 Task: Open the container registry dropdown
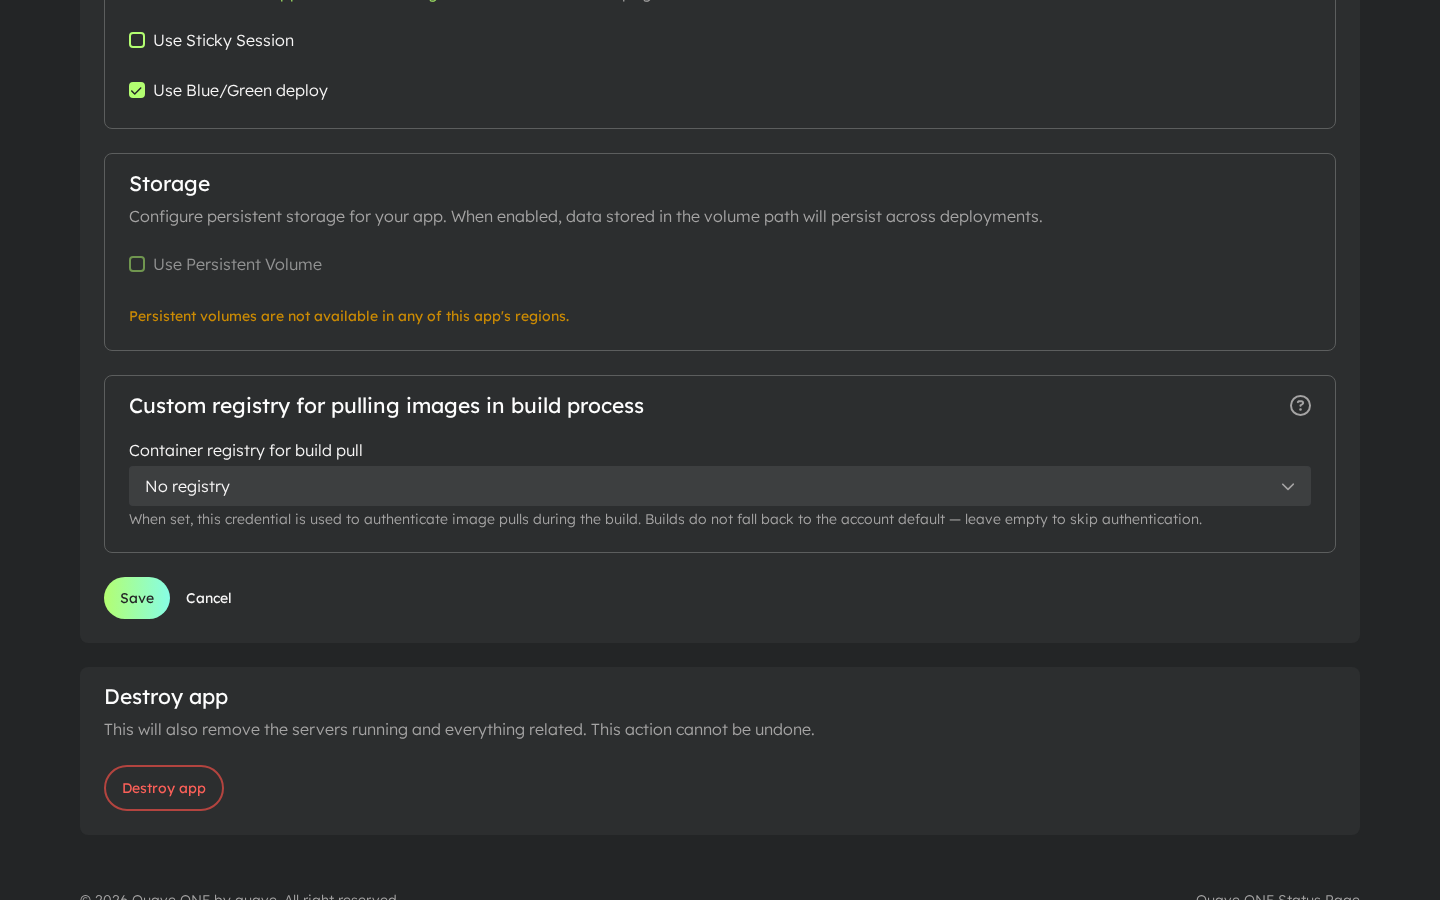[x=720, y=486]
